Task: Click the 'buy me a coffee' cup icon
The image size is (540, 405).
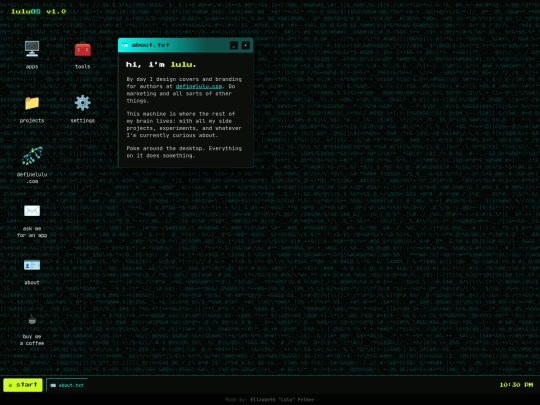Action: 32,320
